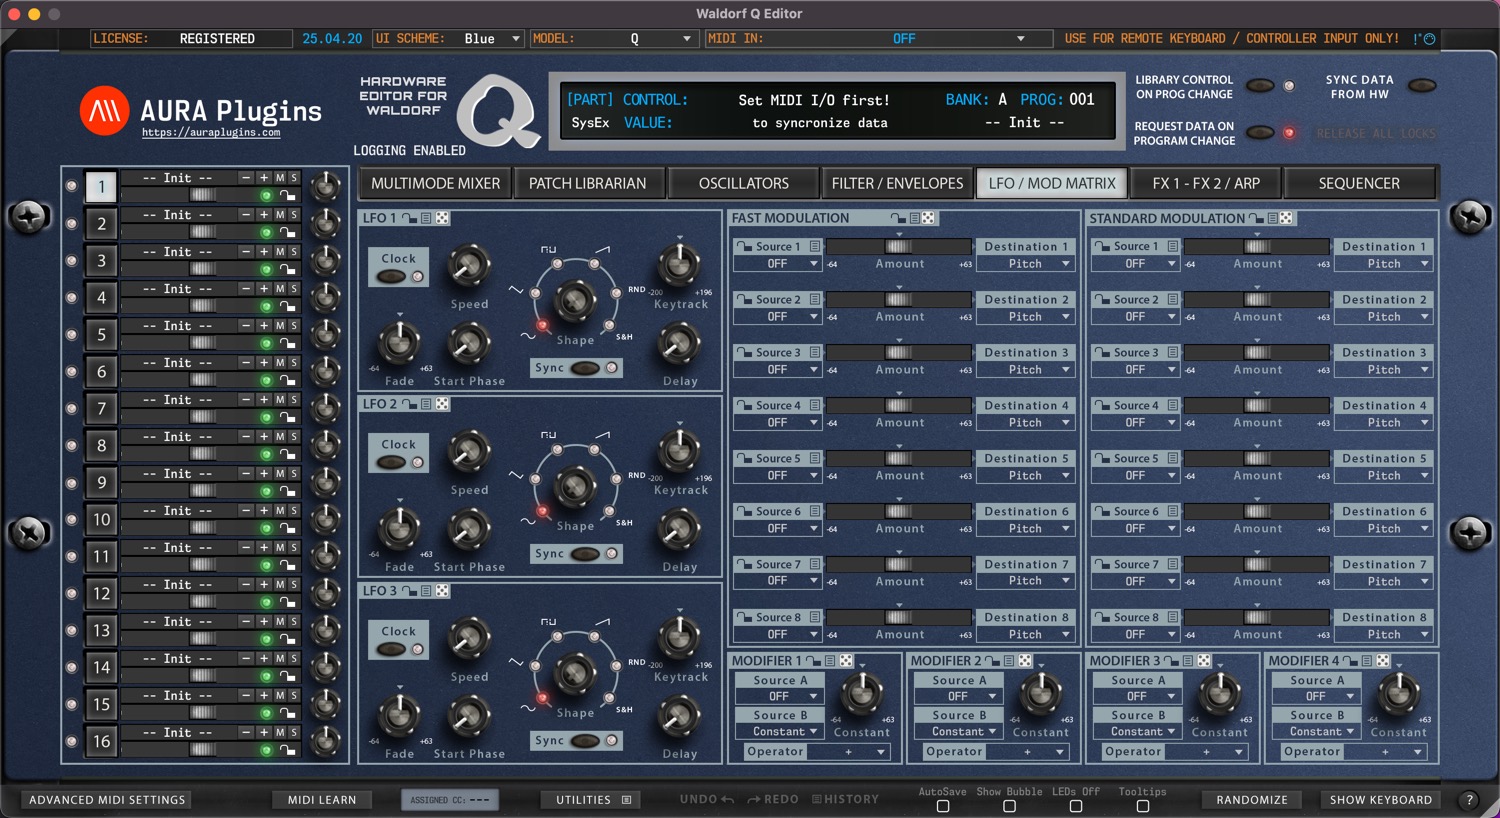Image resolution: width=1500 pixels, height=818 pixels.
Task: Open the History list
Action: pos(846,800)
